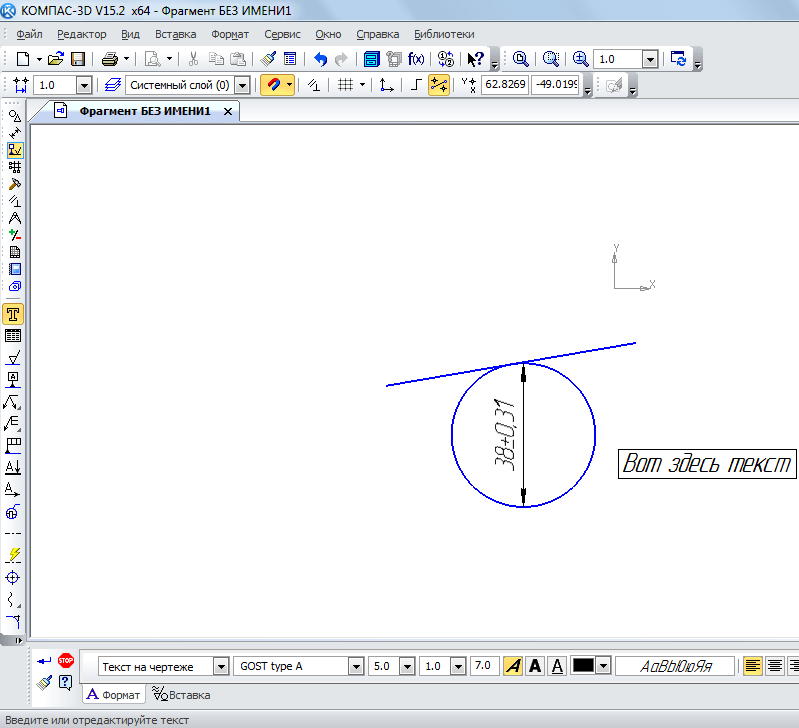
Task: Toggle italic text formatting
Action: click(x=512, y=666)
